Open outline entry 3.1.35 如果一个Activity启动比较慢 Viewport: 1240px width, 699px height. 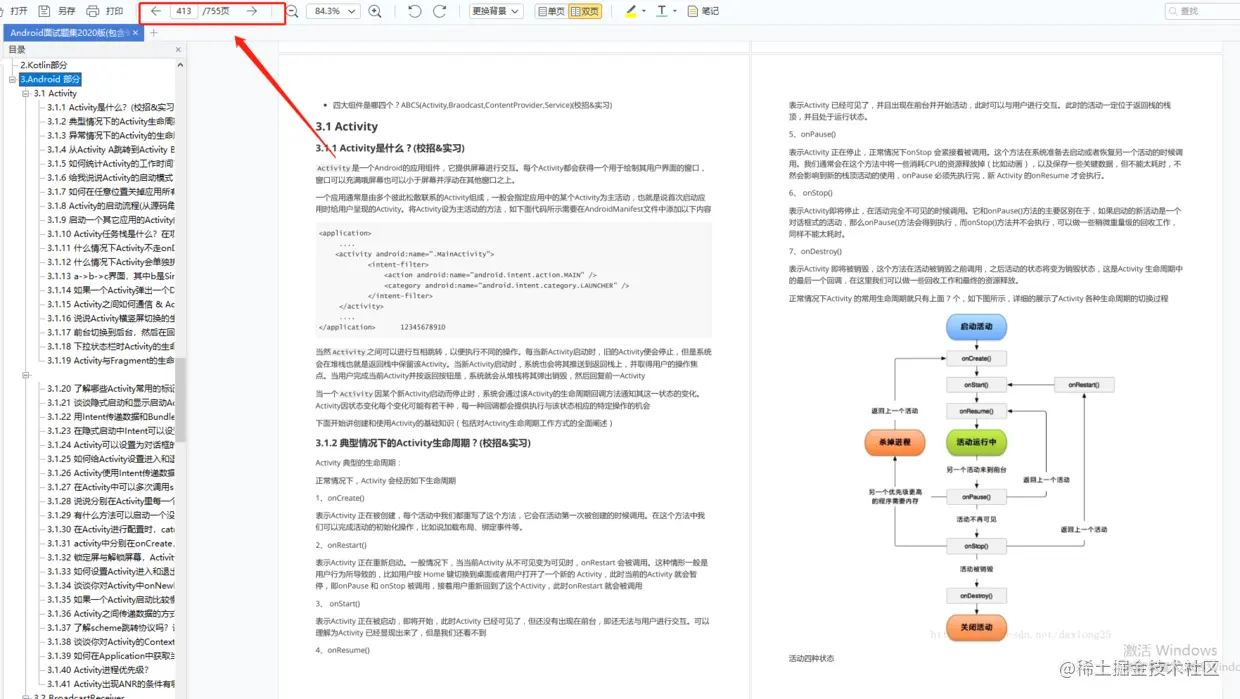[x=110, y=600]
